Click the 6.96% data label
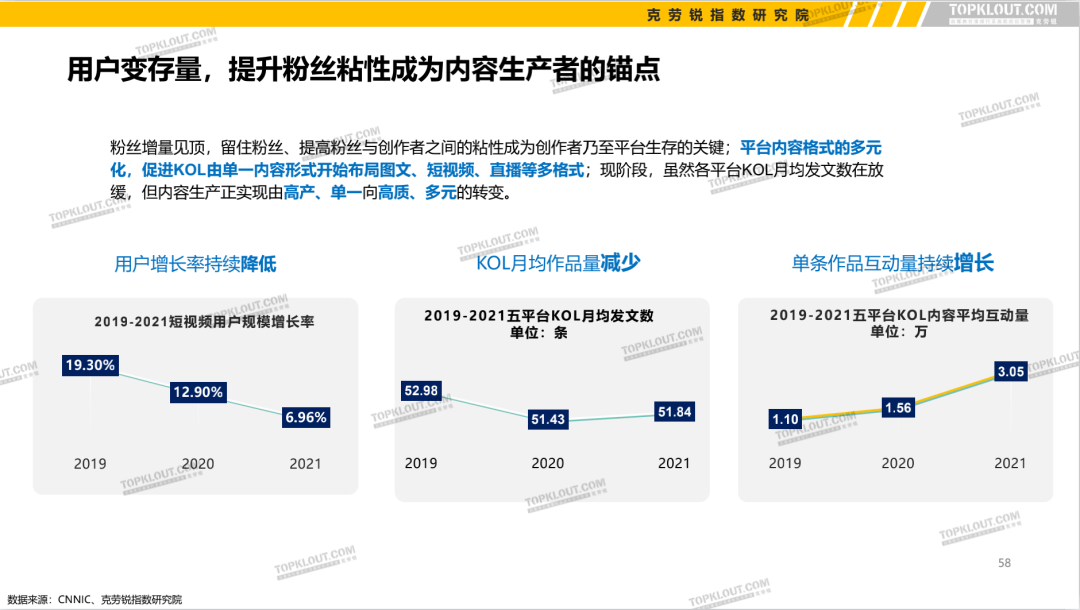This screenshot has height=610, width=1080. pyautogui.click(x=306, y=417)
